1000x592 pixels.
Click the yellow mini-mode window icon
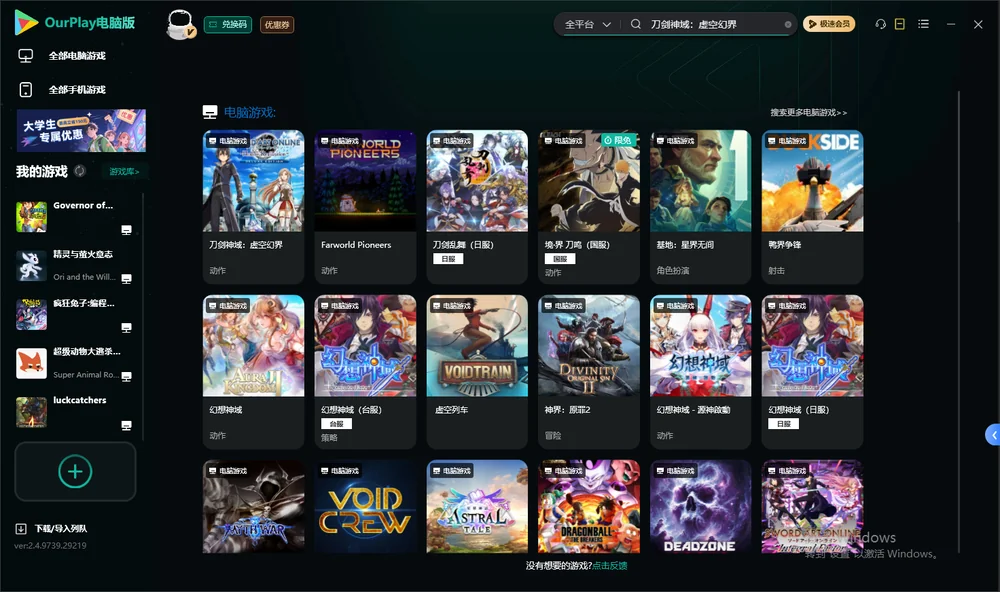click(900, 24)
